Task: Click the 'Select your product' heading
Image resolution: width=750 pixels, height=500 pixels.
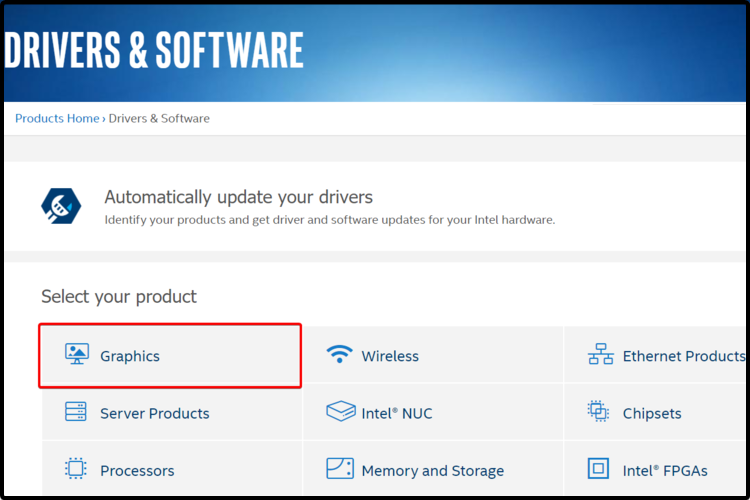Action: pos(119,297)
